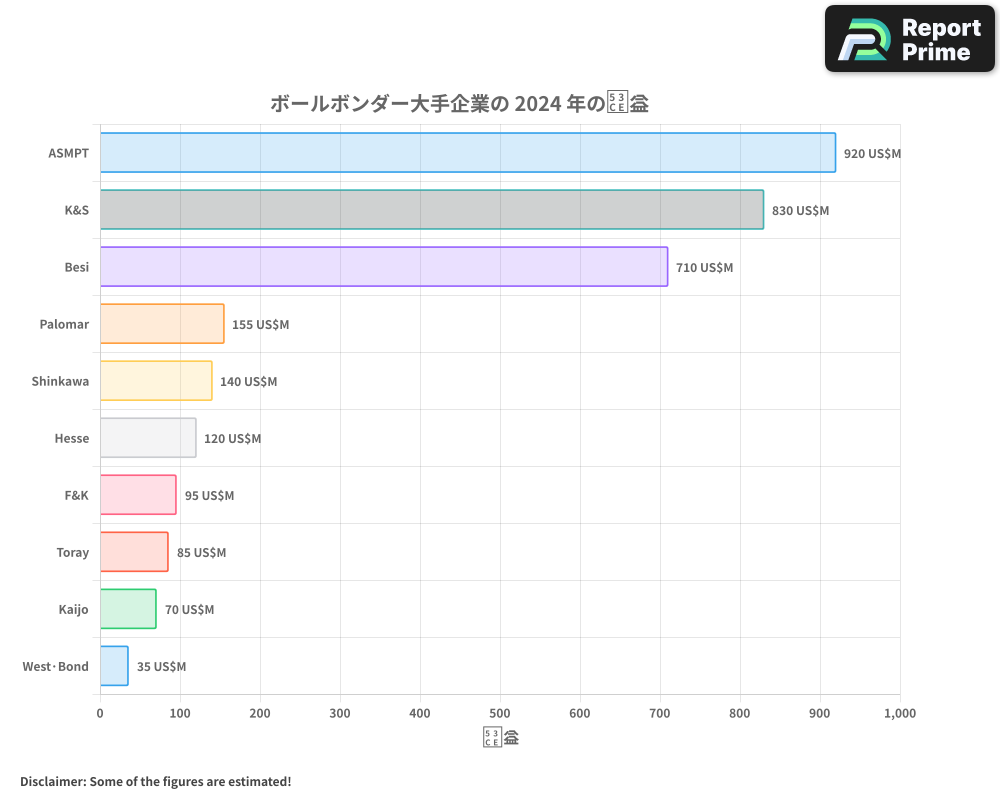The image size is (1000, 800).
Task: Select the F&K bar
Action: pyautogui.click(x=137, y=495)
